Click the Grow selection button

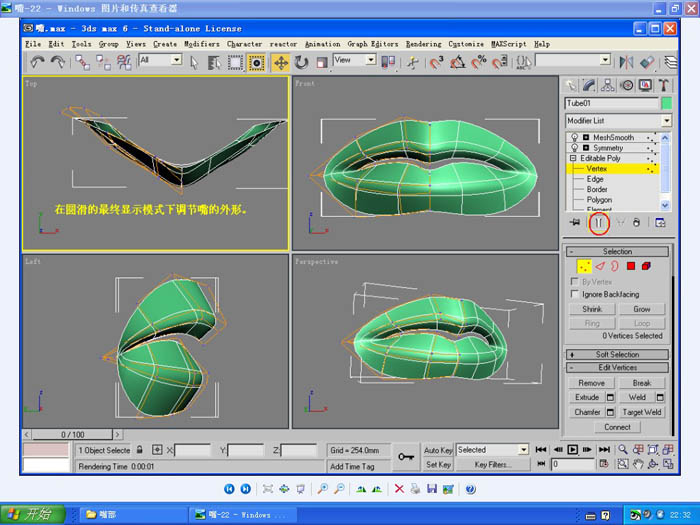click(x=641, y=309)
